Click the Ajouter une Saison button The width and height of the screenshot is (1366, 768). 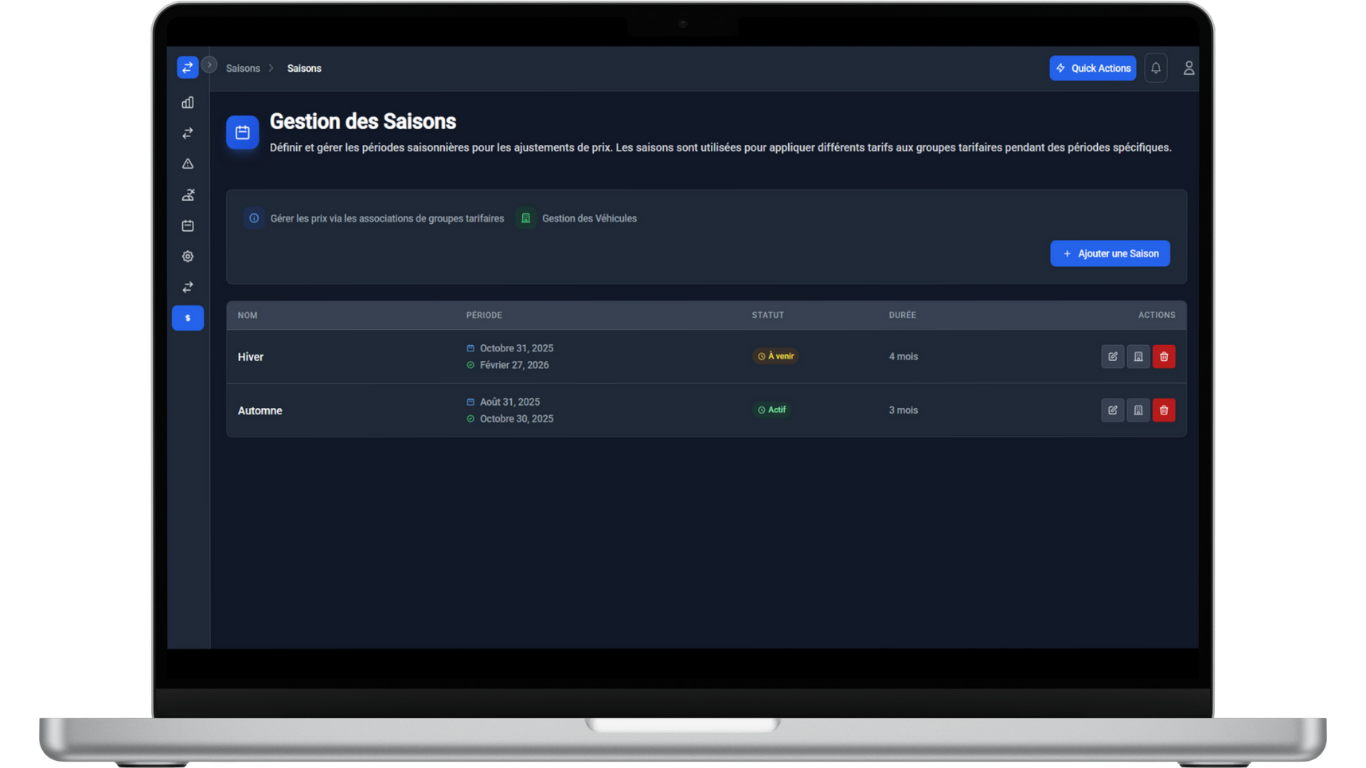1109,254
